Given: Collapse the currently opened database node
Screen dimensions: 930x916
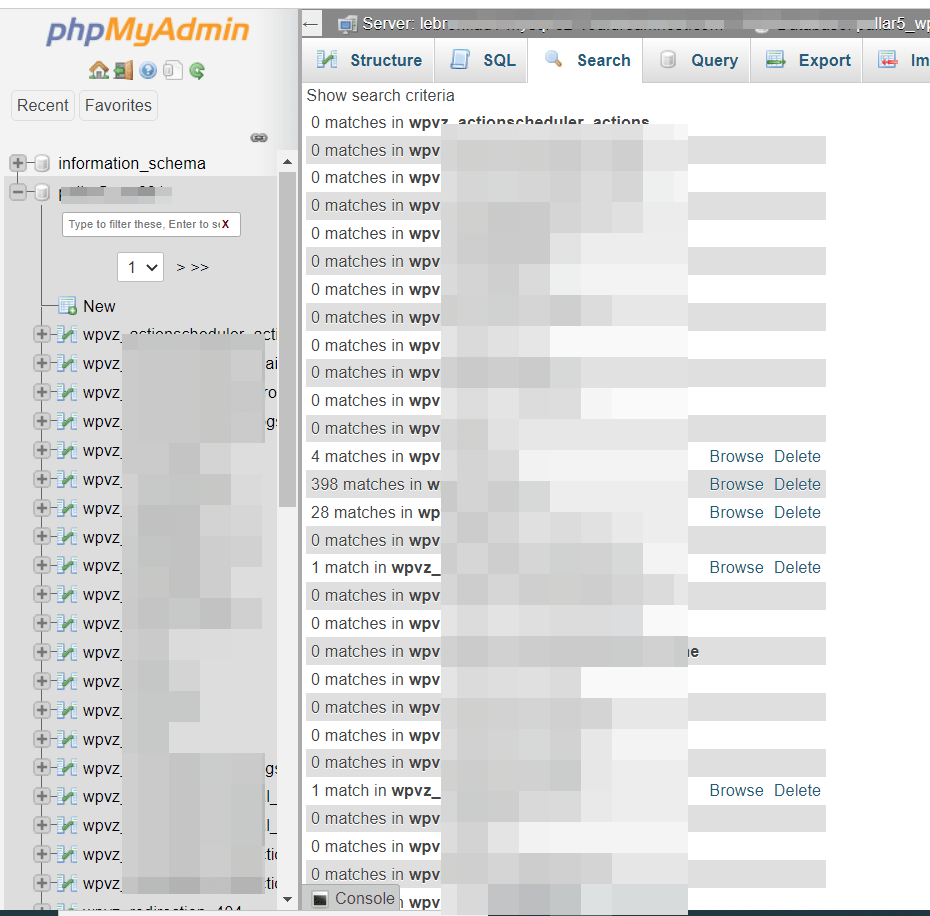Looking at the screenshot, I should [x=18, y=192].
